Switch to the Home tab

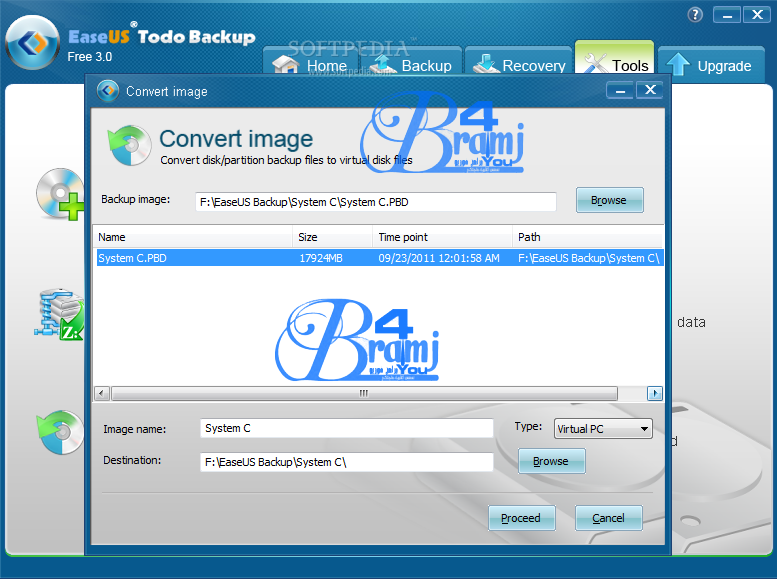click(312, 66)
